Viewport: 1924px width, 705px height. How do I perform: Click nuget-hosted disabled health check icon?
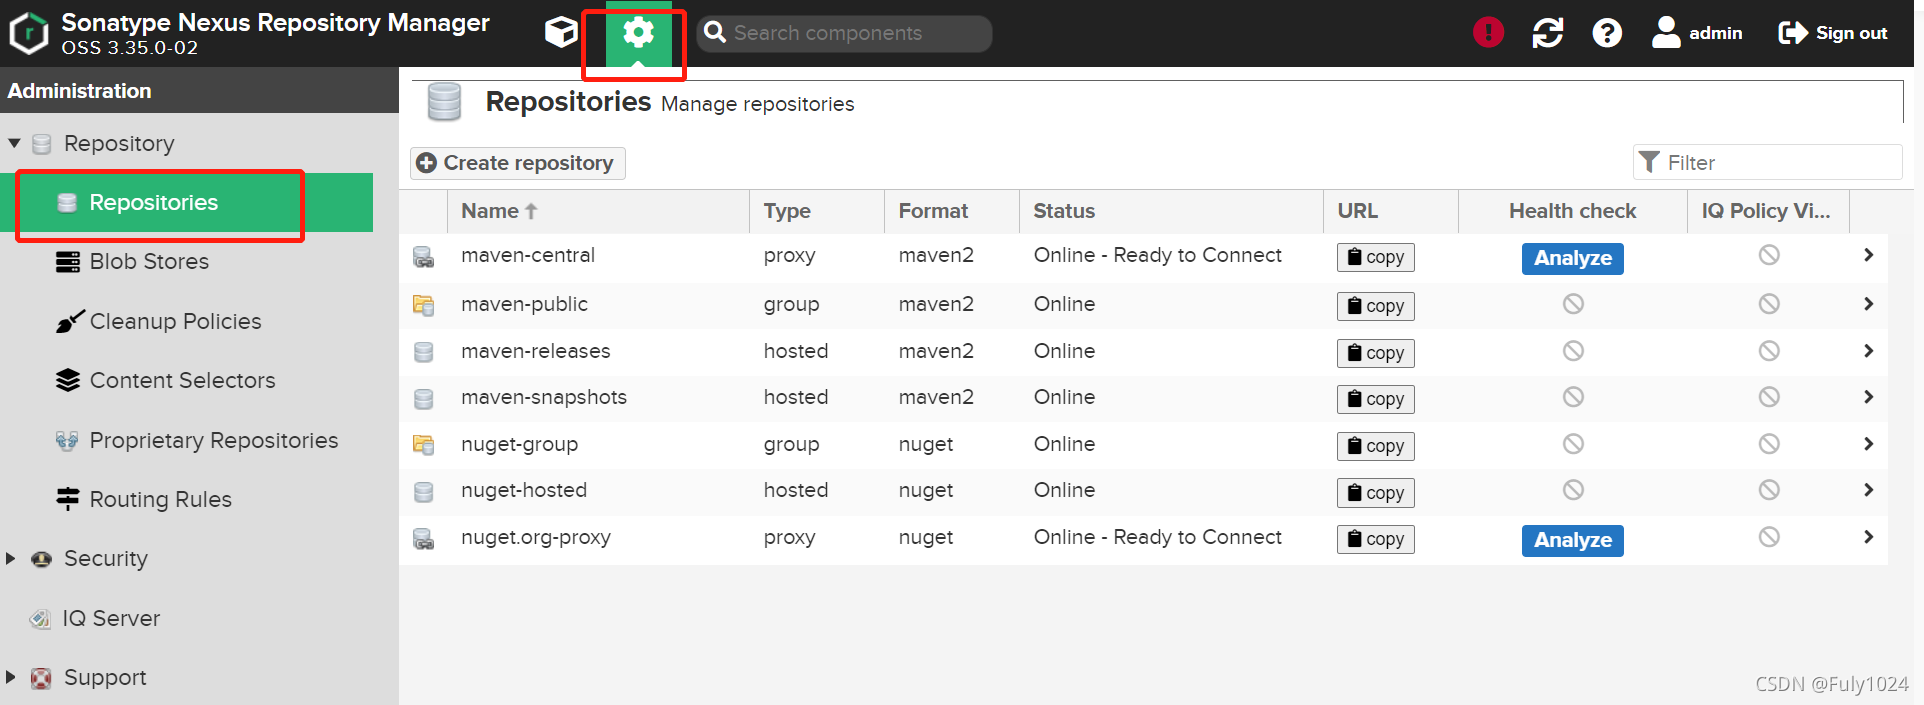1573,490
